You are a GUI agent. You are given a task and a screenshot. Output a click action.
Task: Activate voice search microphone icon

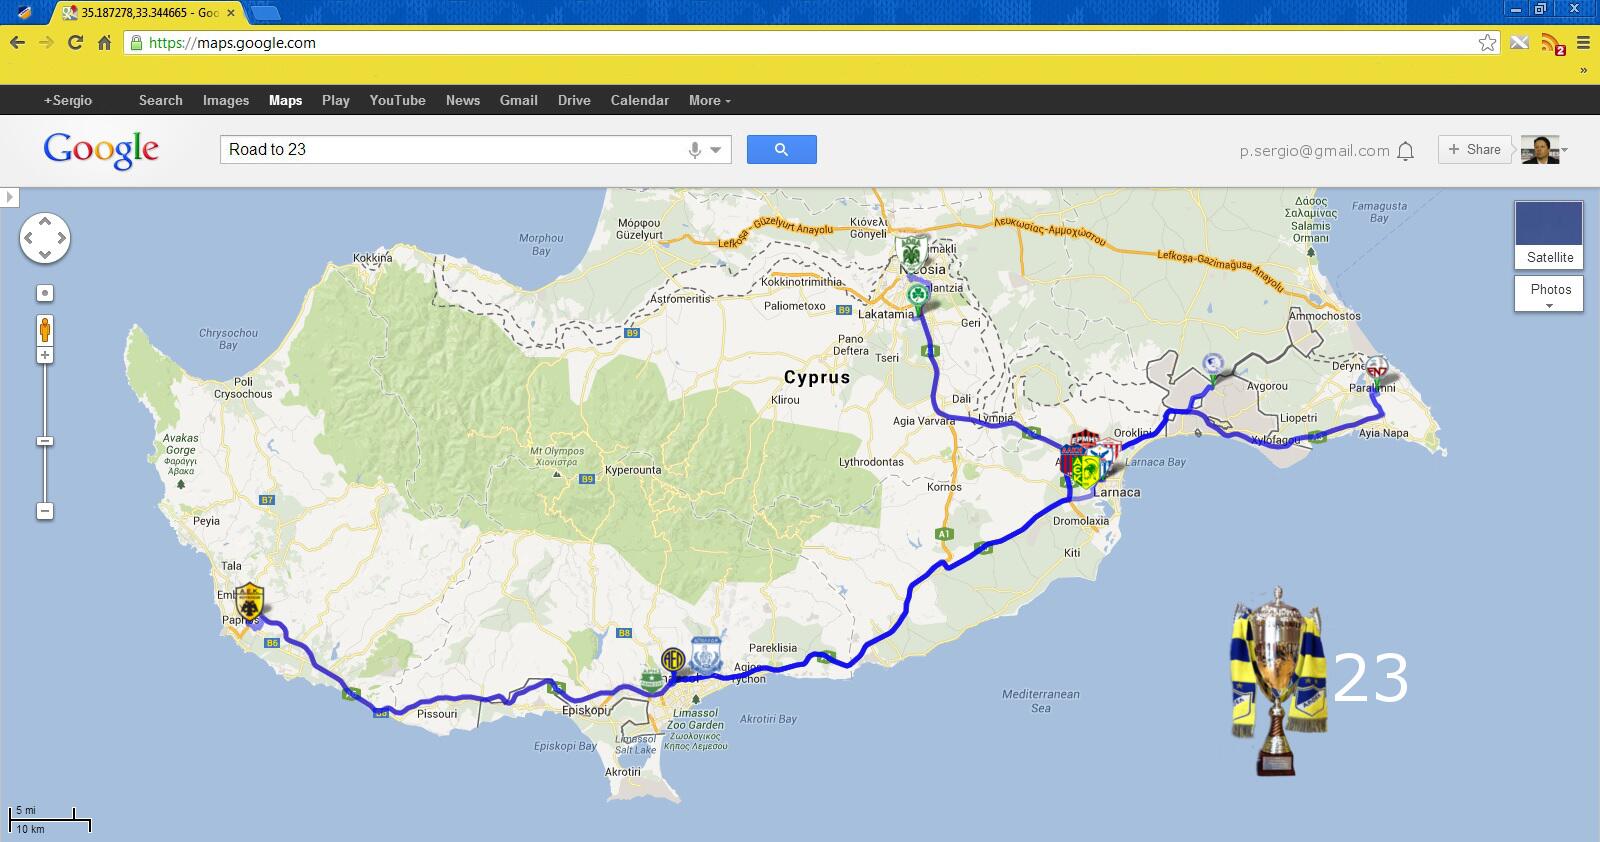tap(695, 150)
